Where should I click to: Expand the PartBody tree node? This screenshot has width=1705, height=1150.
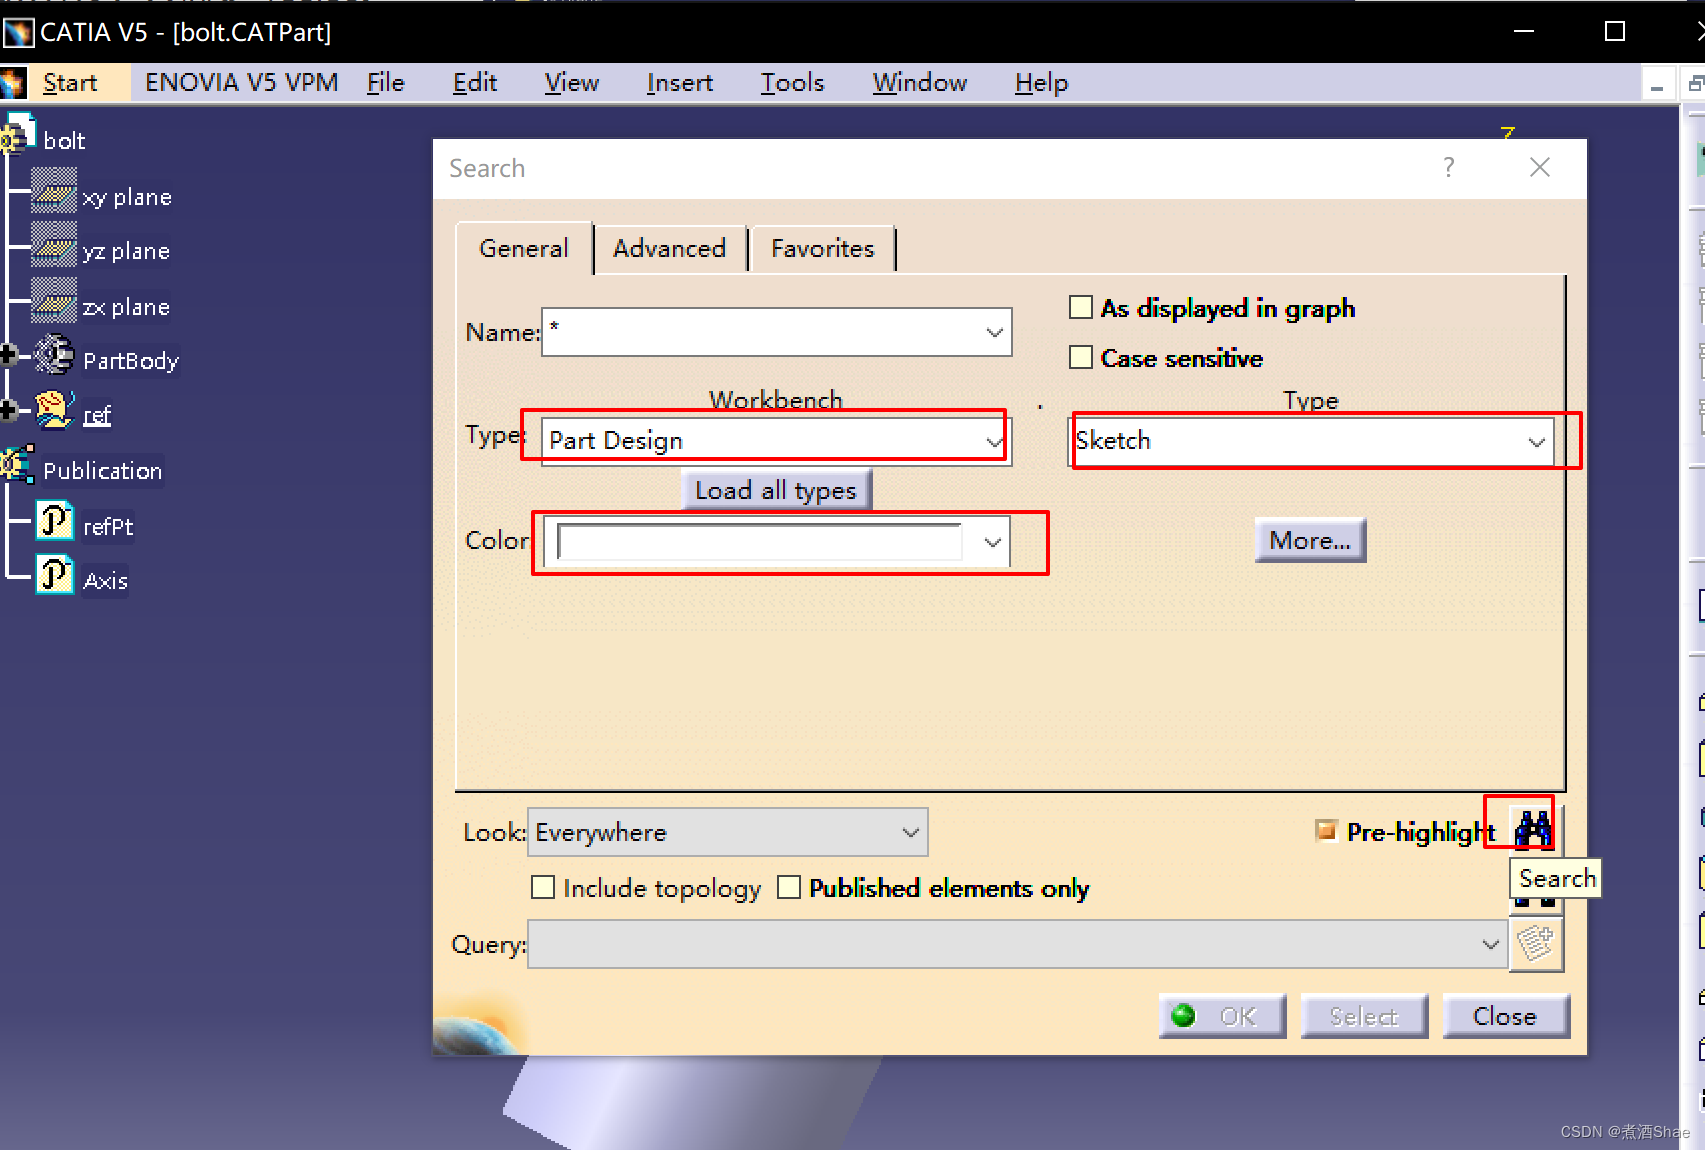(x=8, y=355)
